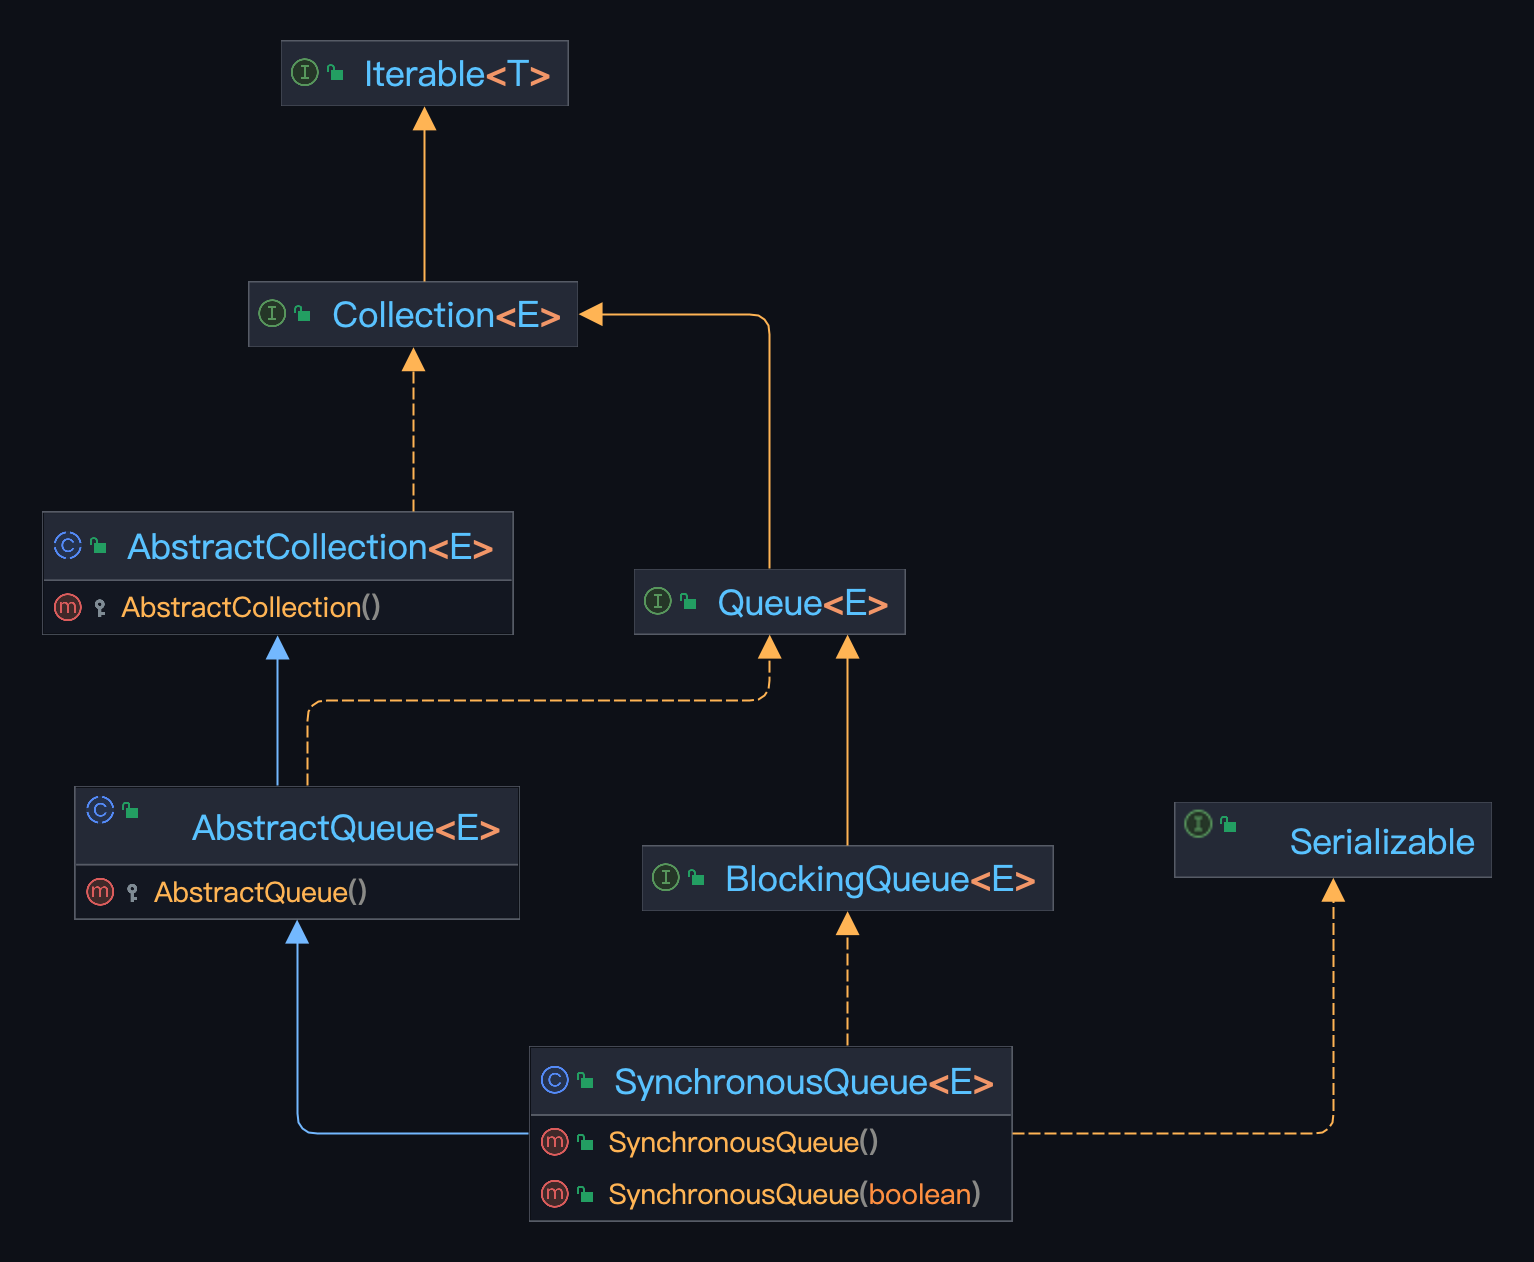Screen dimensions: 1534x1262
Task: Toggle the lock icon on the Collection<E> node
Action: pyautogui.click(x=302, y=313)
